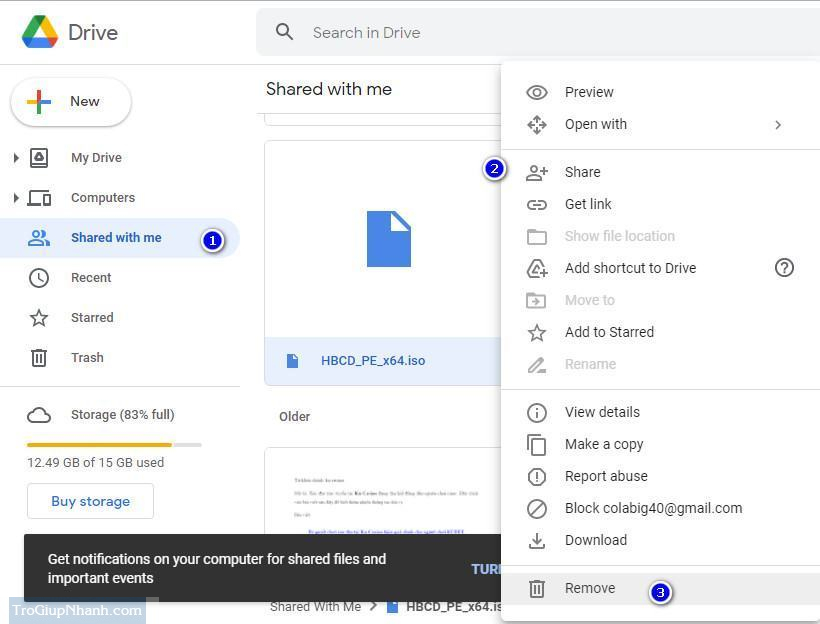Click the Starred star icon in sidebar
The height and width of the screenshot is (624, 820).
click(x=39, y=318)
